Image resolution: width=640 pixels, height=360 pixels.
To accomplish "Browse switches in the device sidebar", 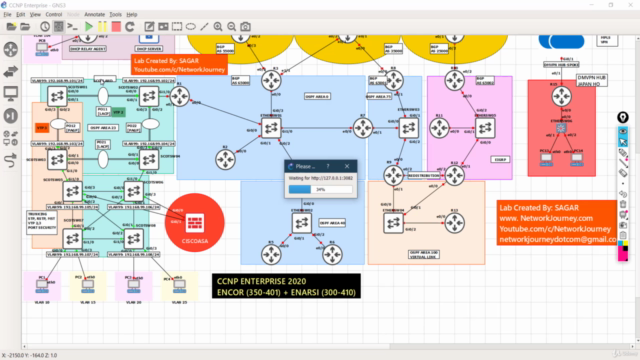I will (x=11, y=72).
